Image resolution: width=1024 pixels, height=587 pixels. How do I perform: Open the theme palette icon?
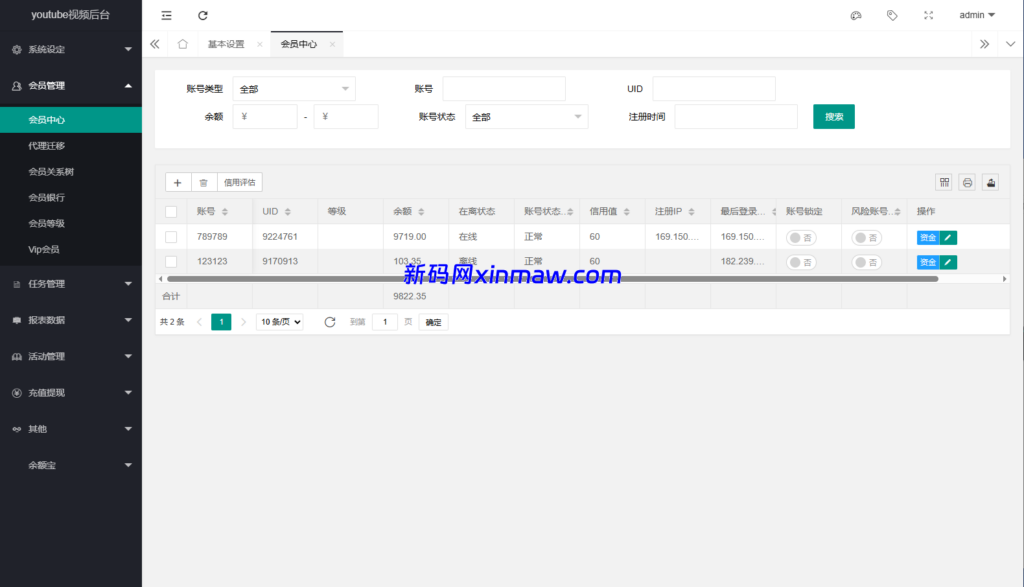coord(856,15)
